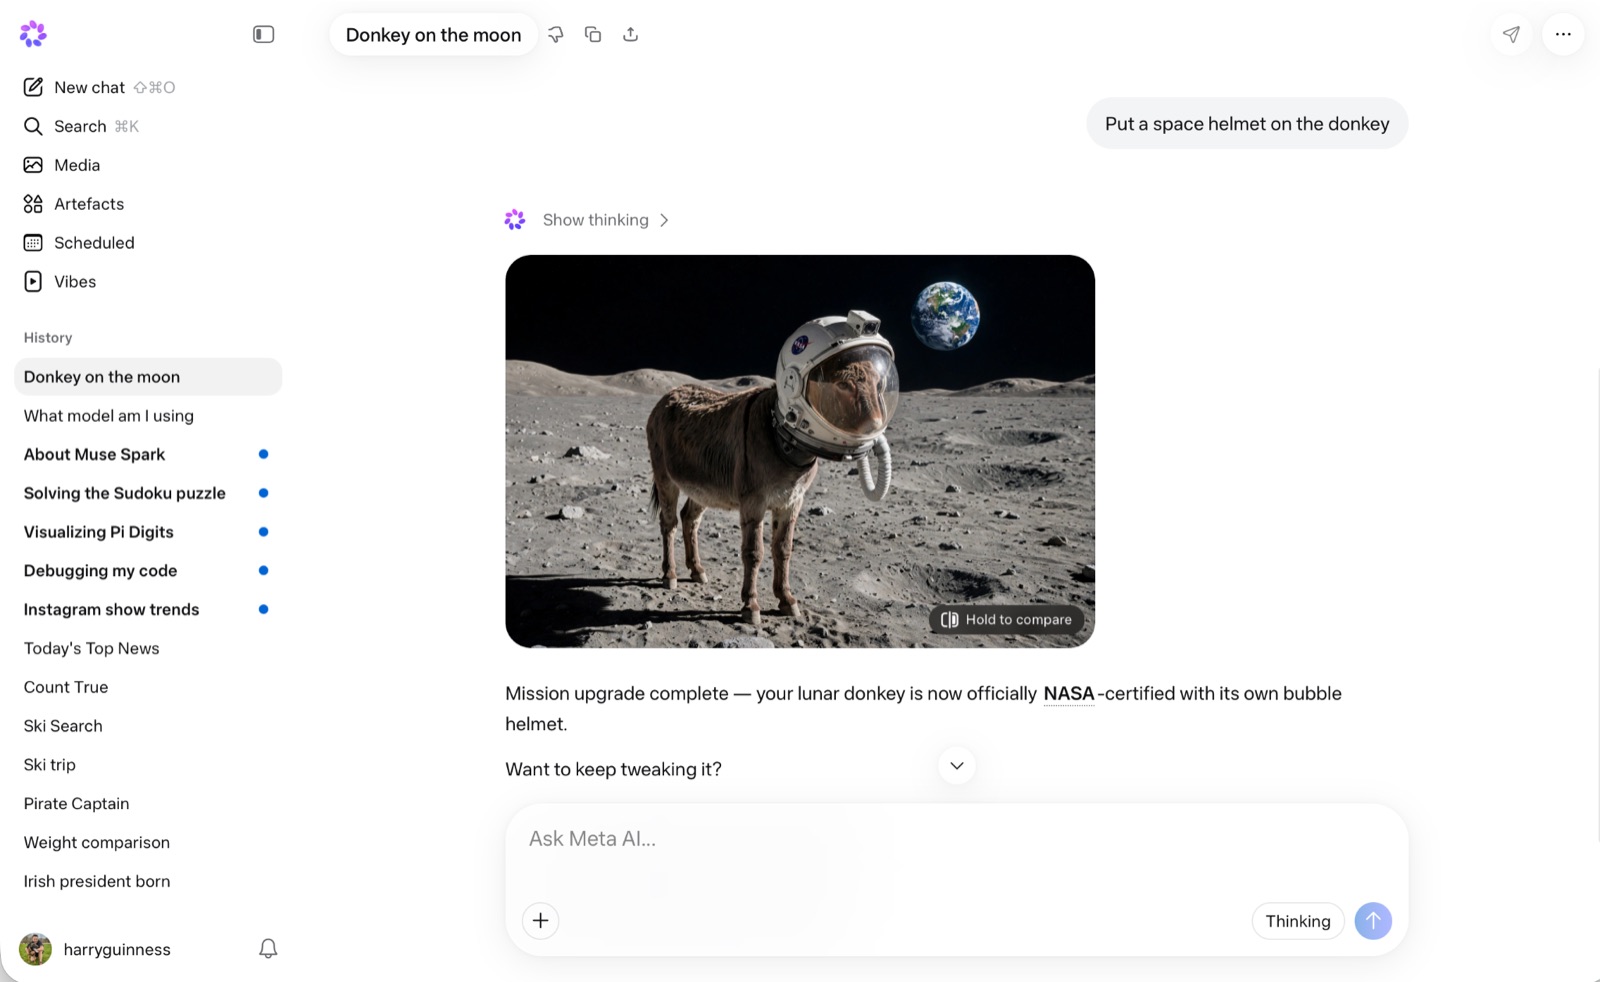The image size is (1600, 982).
Task: Click the paper plane icon at top right
Action: tap(1511, 34)
